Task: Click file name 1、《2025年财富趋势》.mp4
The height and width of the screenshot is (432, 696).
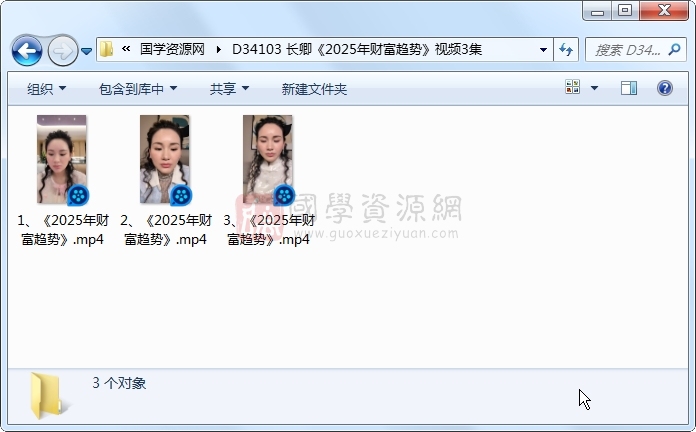Action: [x=63, y=230]
